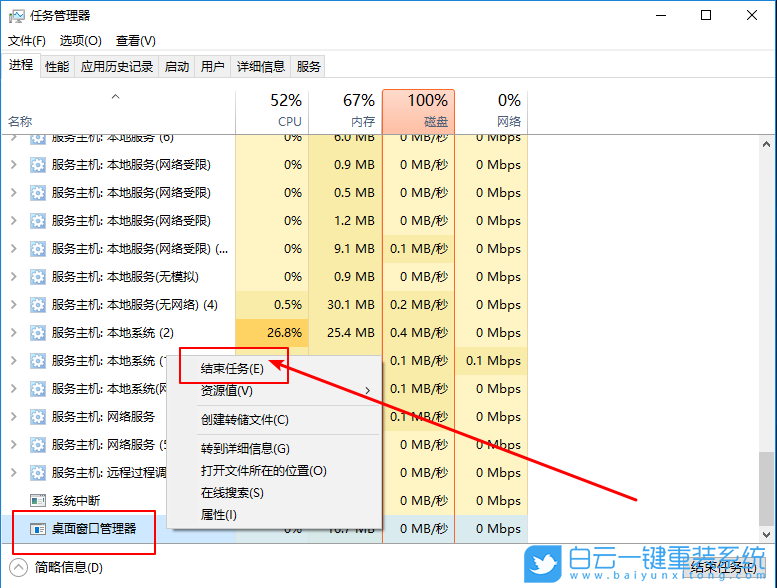Click gear icon next to 本地系统 (2)
This screenshot has width=777, height=588.
click(38, 333)
